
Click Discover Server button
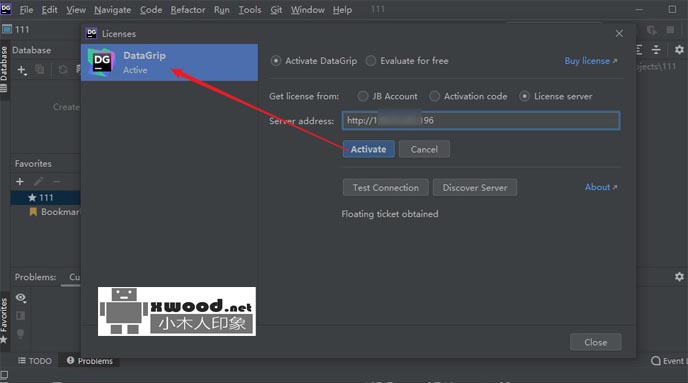475,187
